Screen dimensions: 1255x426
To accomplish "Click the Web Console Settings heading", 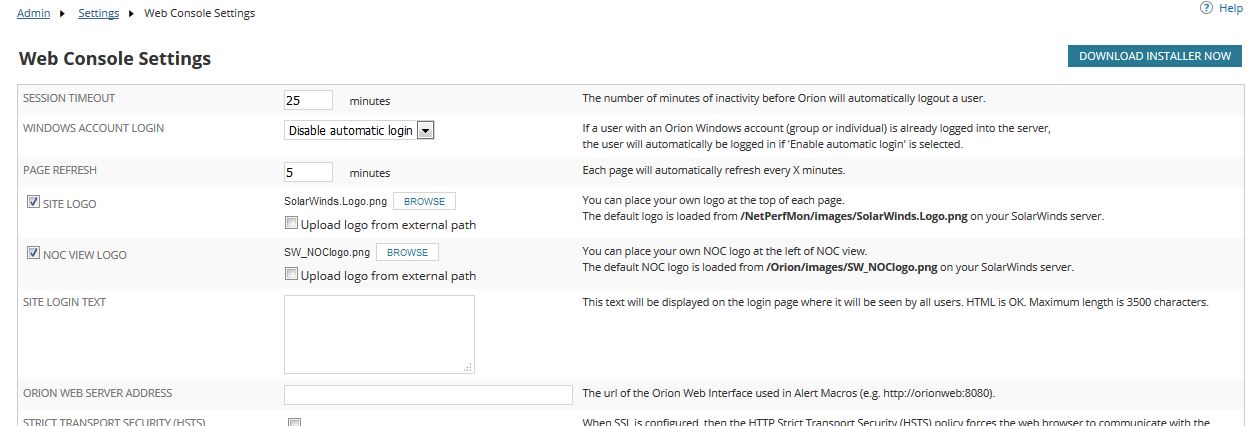I will pos(115,58).
